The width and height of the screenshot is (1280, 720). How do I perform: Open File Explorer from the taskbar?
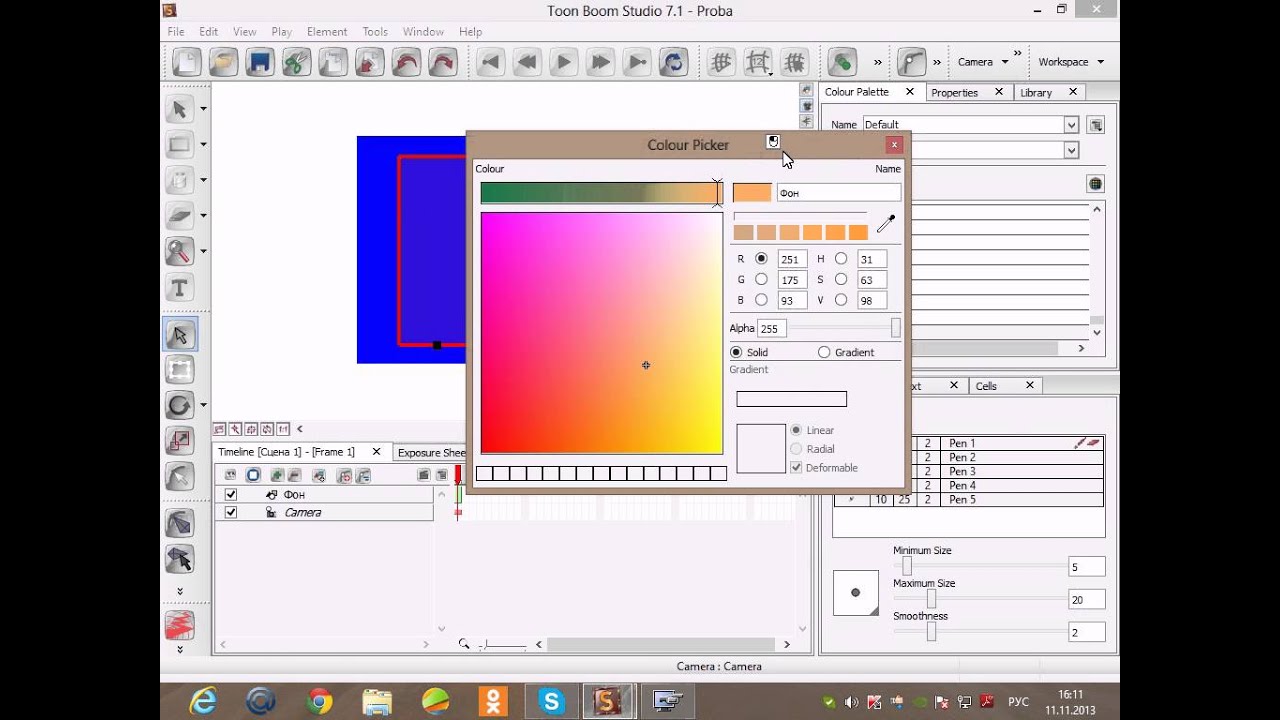(x=378, y=701)
